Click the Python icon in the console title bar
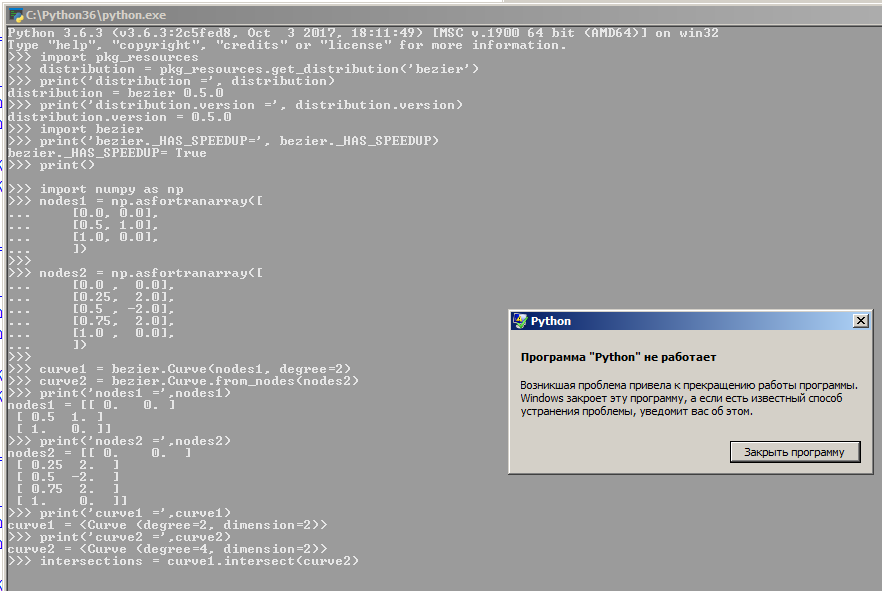This screenshot has width=882, height=591. [20, 14]
